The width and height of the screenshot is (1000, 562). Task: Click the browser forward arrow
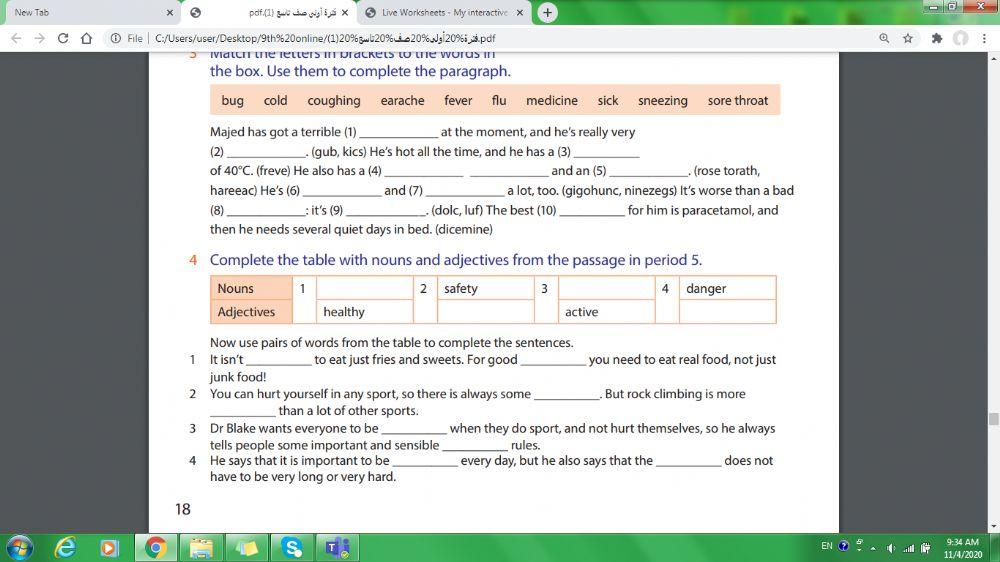tap(40, 38)
